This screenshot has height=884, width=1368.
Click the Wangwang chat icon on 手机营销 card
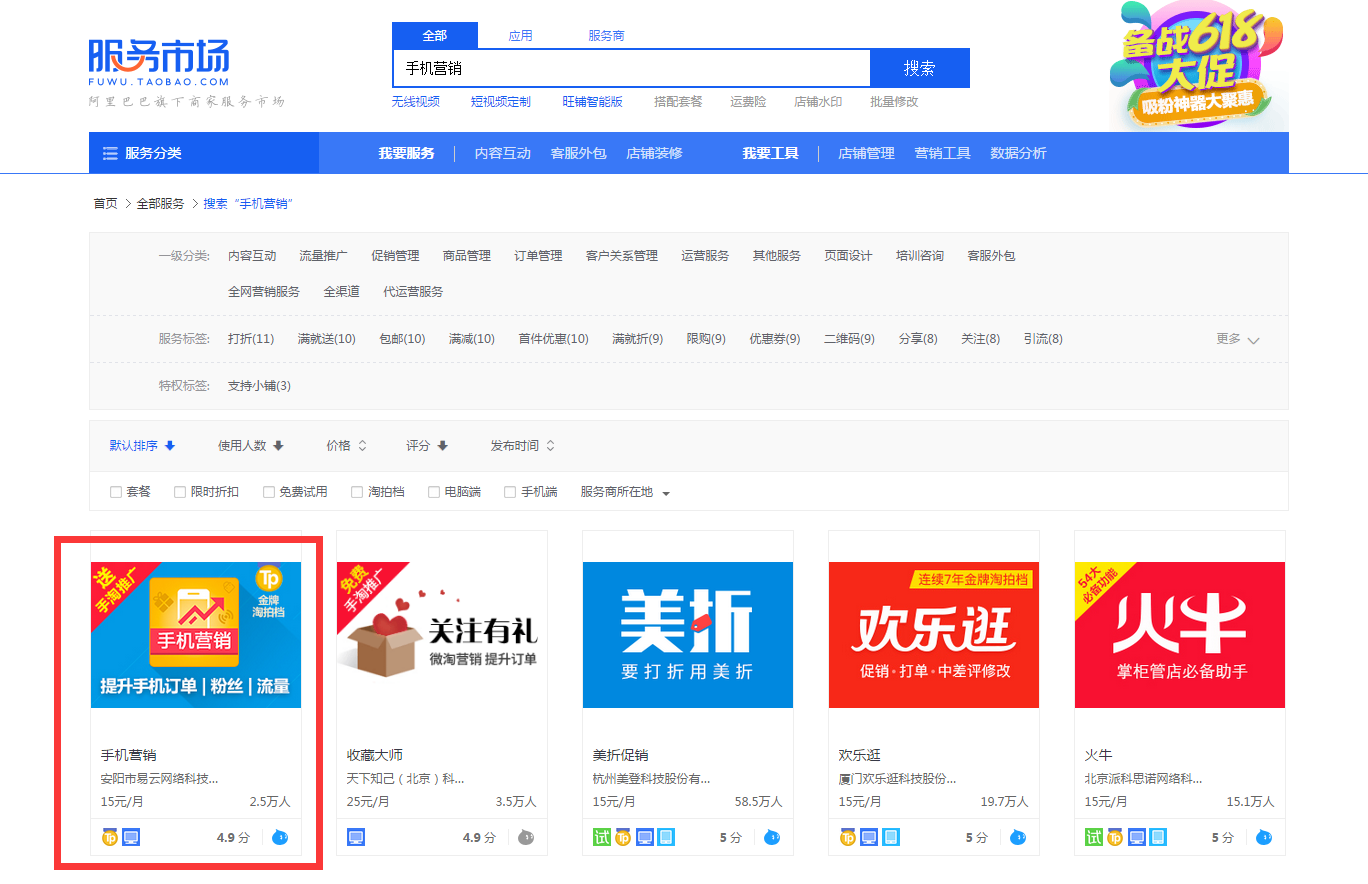pyautogui.click(x=280, y=837)
